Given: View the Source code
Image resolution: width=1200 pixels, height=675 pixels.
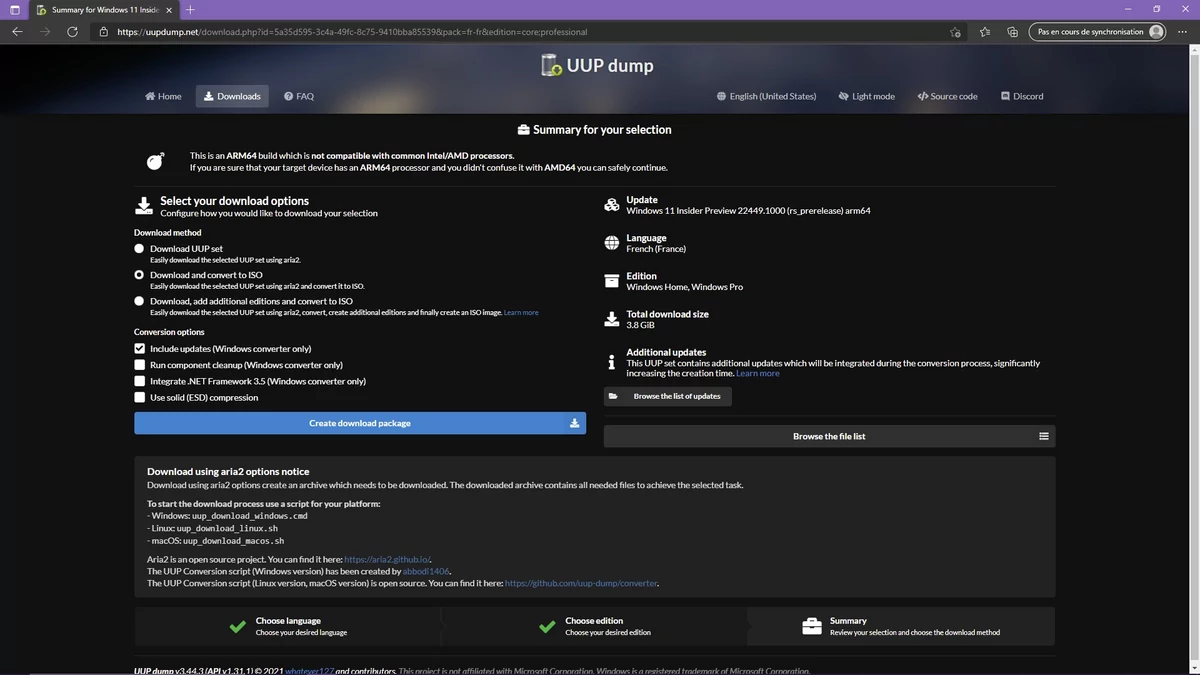Looking at the screenshot, I should pos(946,96).
